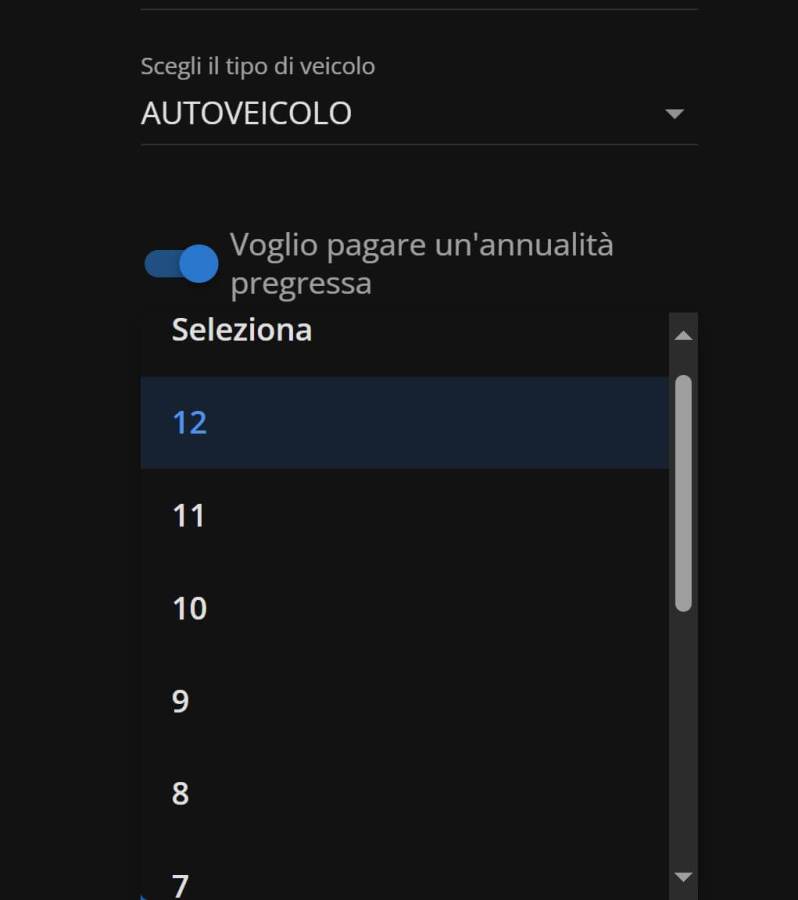The width and height of the screenshot is (798, 900).
Task: Choose the "Seleziona" placeholder option
Action: (242, 330)
